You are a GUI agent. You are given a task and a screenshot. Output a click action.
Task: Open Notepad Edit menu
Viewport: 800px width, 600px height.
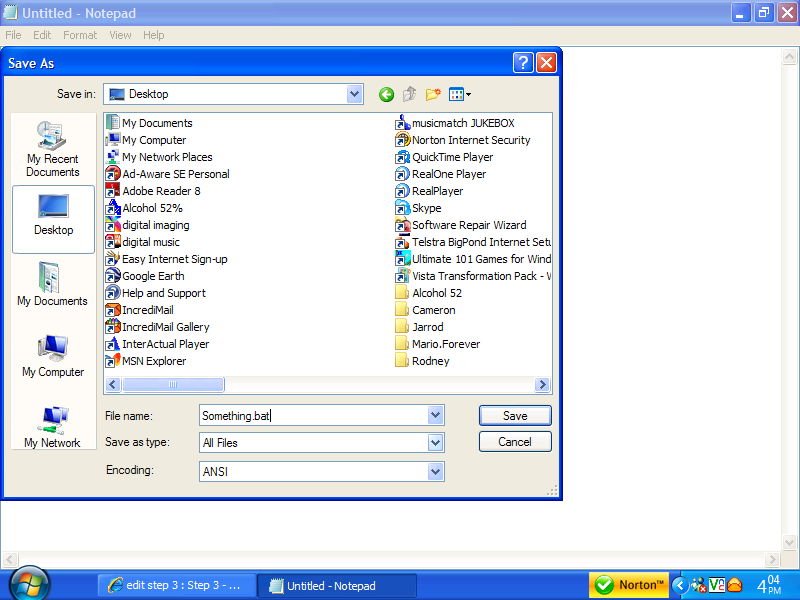pos(42,35)
